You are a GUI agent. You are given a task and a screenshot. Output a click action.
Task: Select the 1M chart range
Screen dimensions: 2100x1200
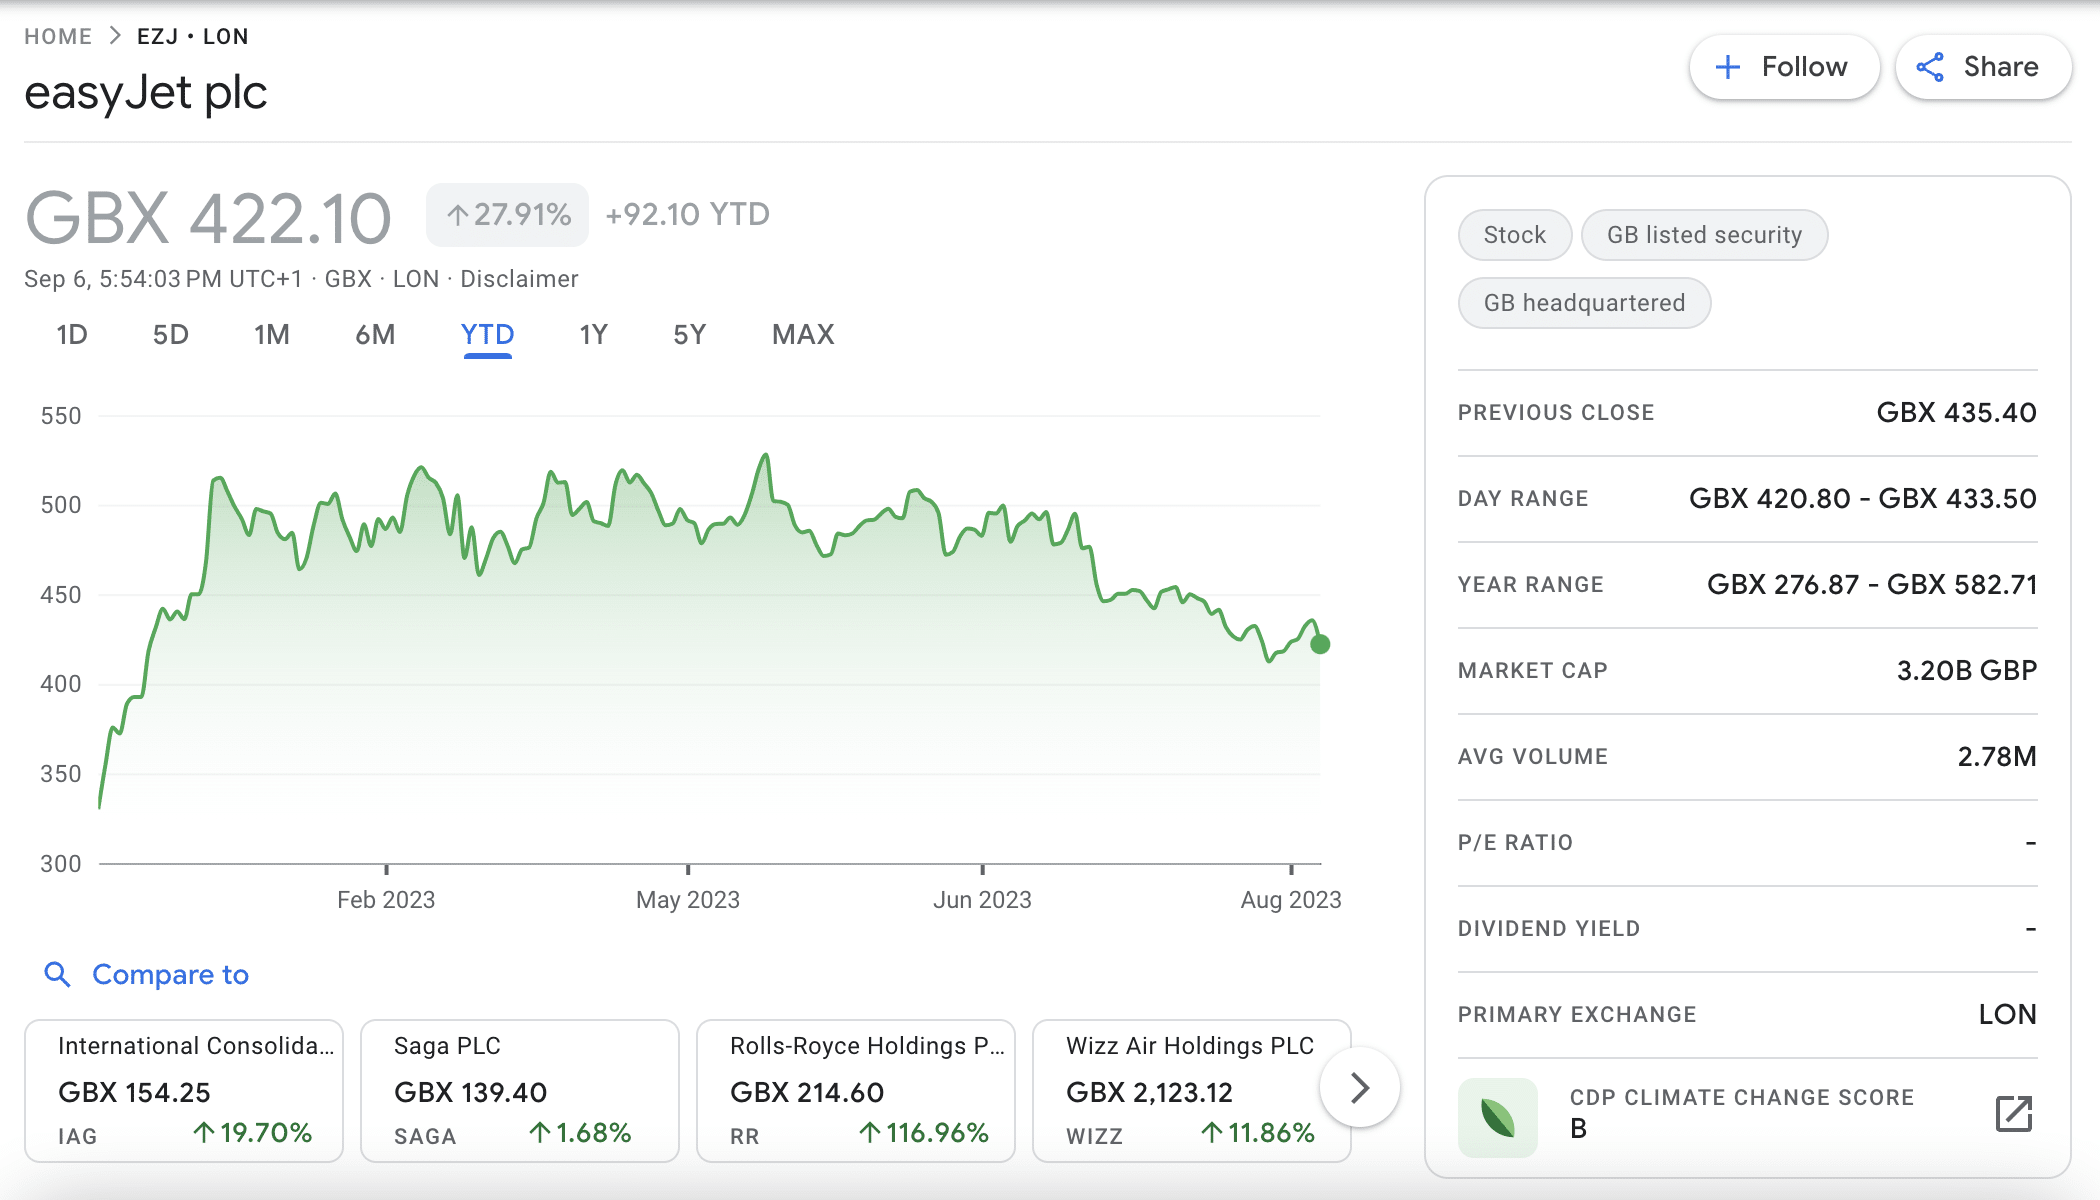point(272,334)
